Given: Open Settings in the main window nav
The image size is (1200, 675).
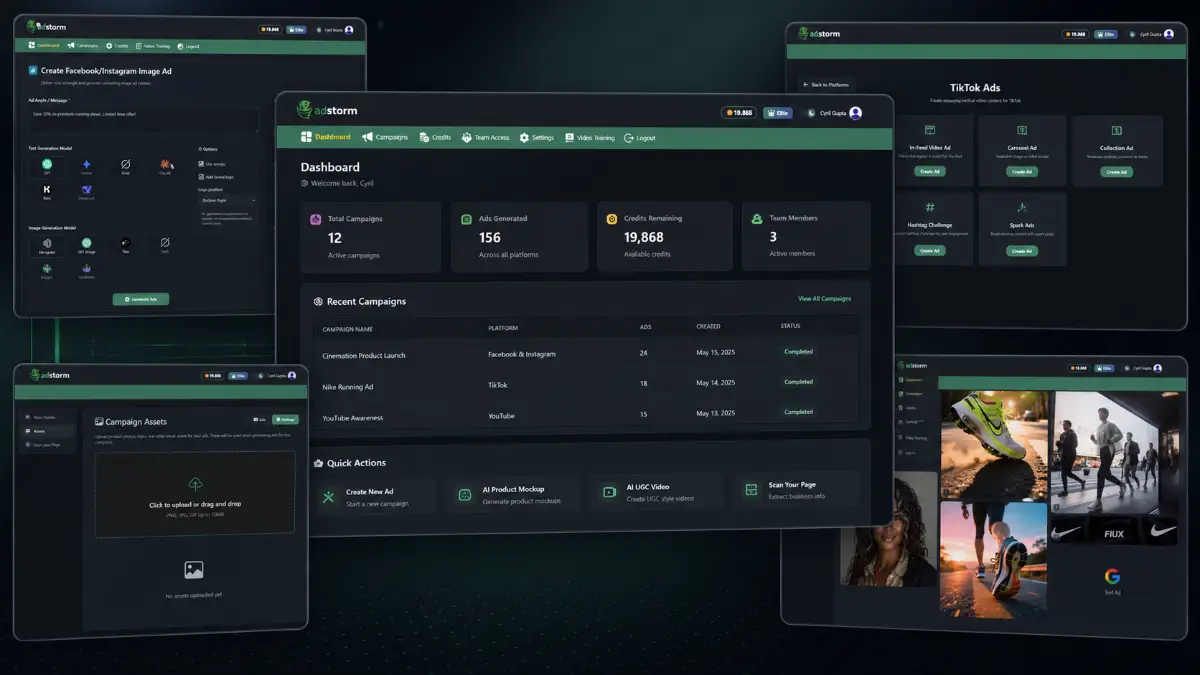Looking at the screenshot, I should tap(536, 137).
